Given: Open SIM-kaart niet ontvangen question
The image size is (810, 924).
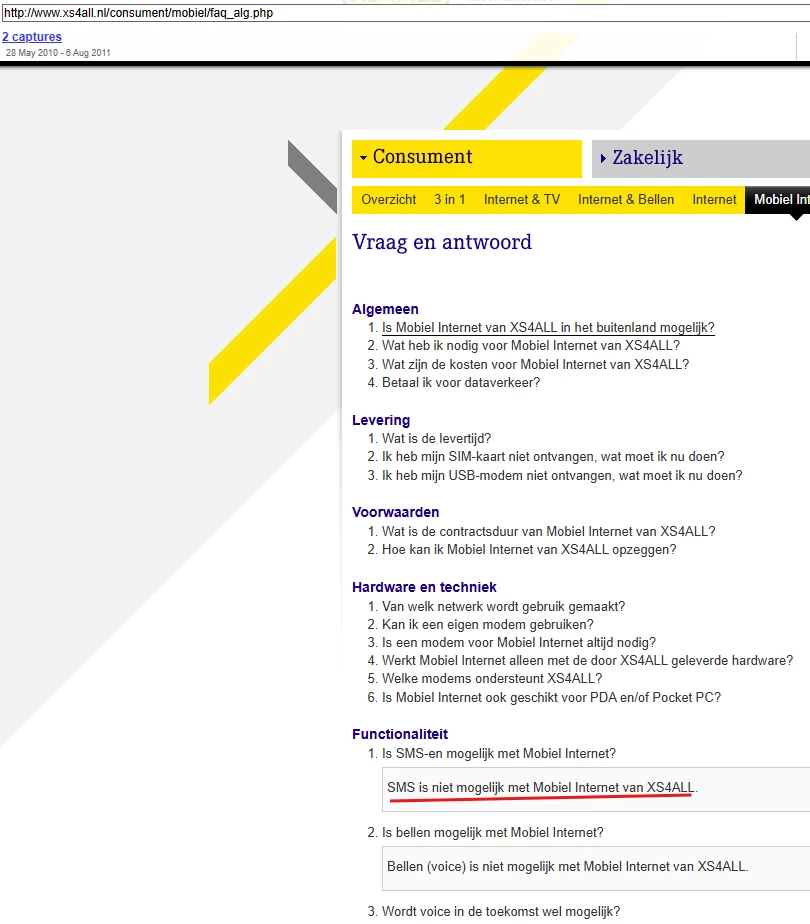Looking at the screenshot, I should tap(553, 457).
